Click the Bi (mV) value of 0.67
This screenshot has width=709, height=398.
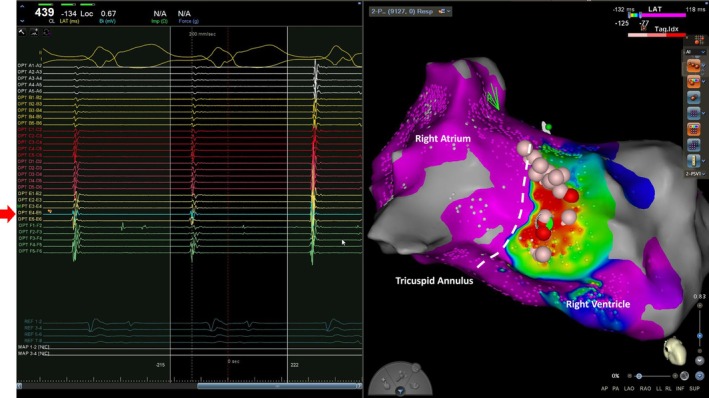point(109,14)
